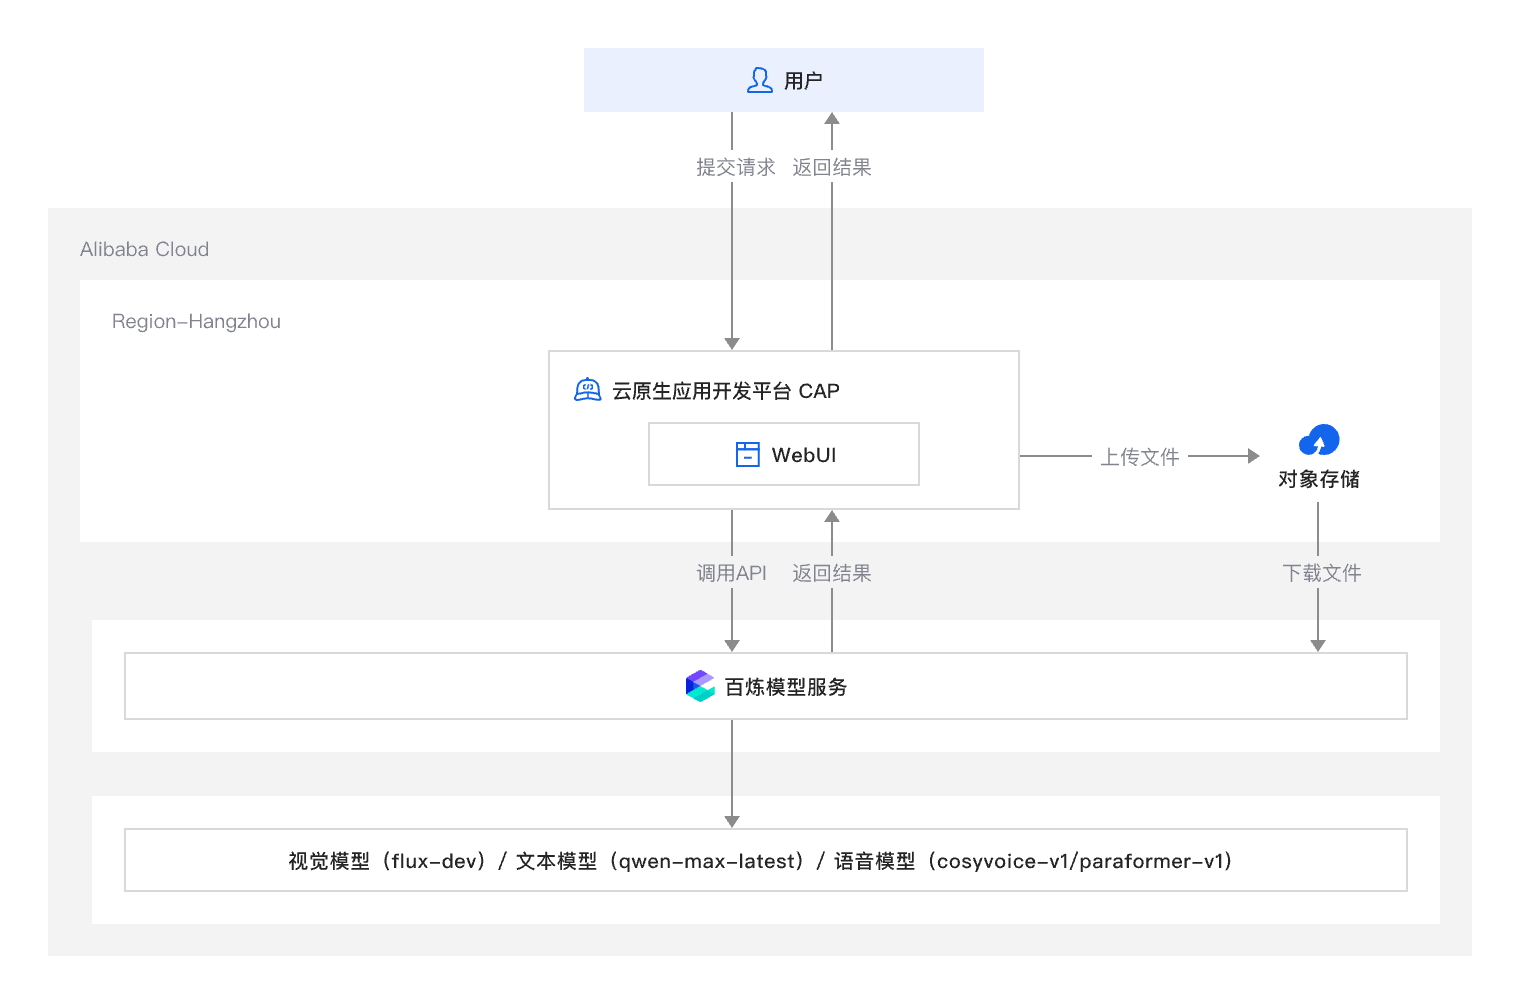The image size is (1520, 1004).
Task: Click the user profile icon
Action: (760, 80)
